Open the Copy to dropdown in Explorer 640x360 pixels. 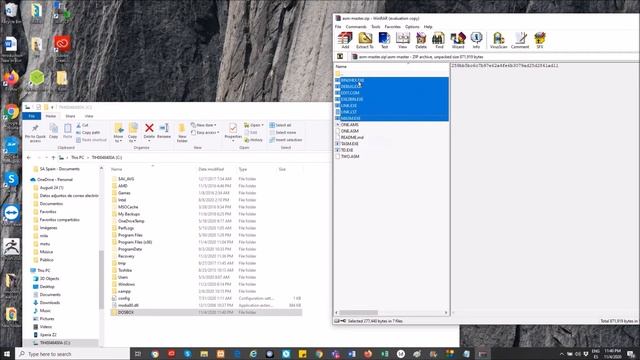[x=133, y=133]
